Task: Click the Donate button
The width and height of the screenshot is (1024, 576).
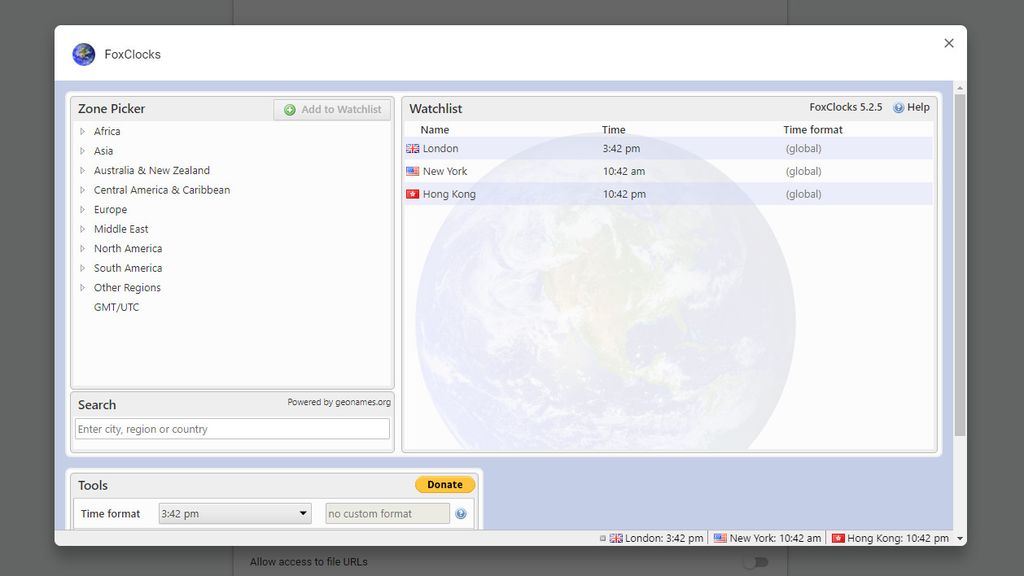Action: click(x=444, y=484)
